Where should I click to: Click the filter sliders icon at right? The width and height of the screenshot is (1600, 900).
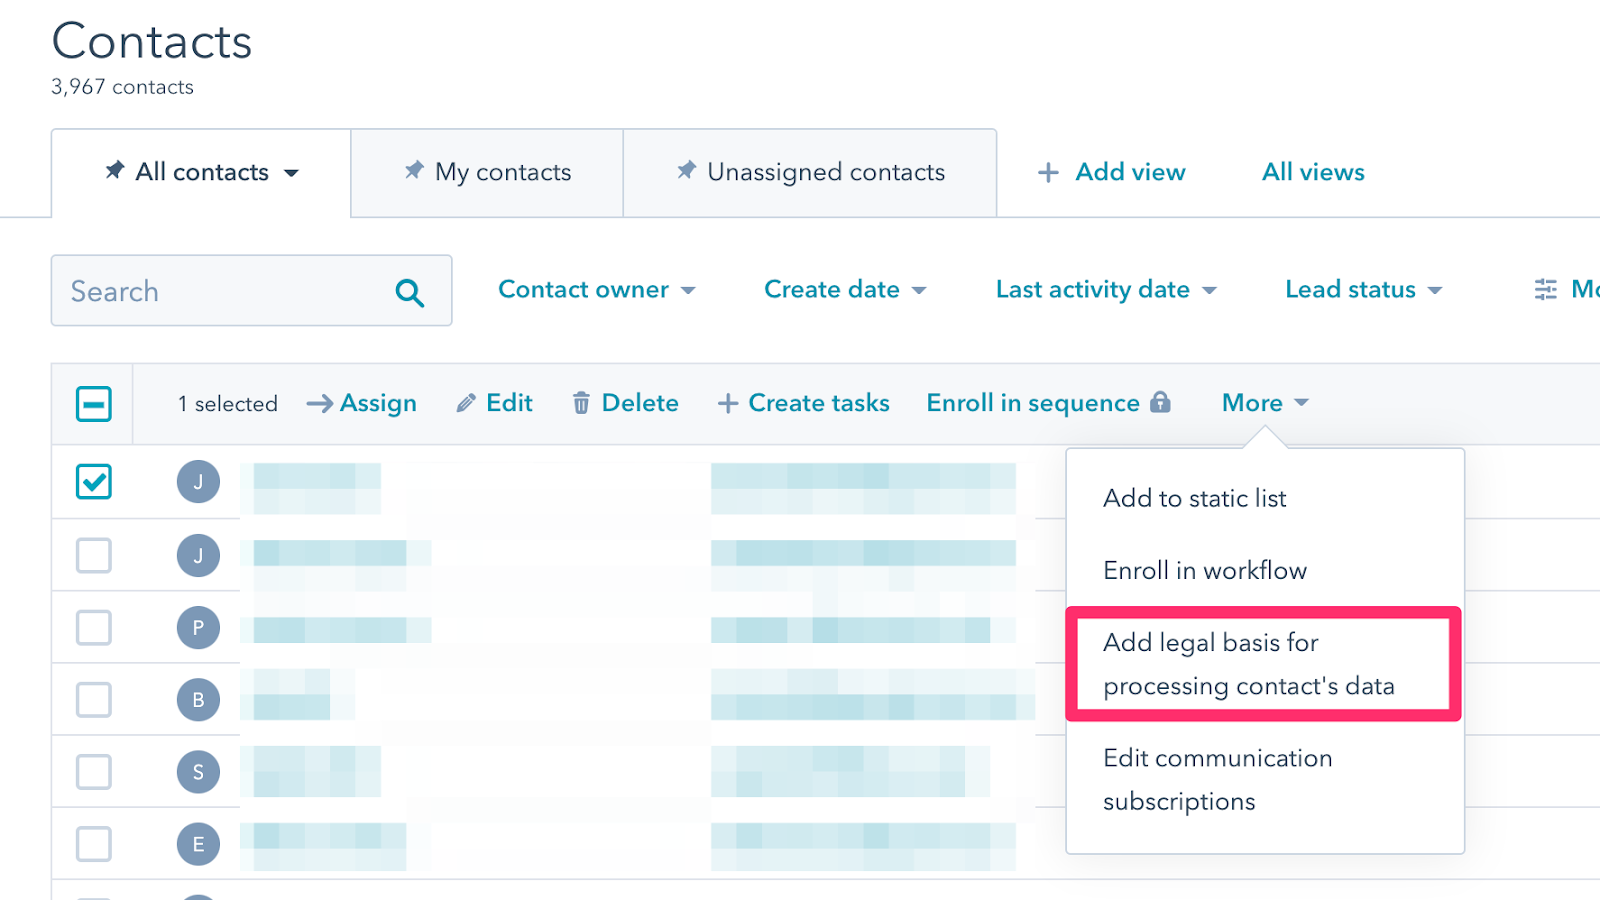pos(1545,290)
